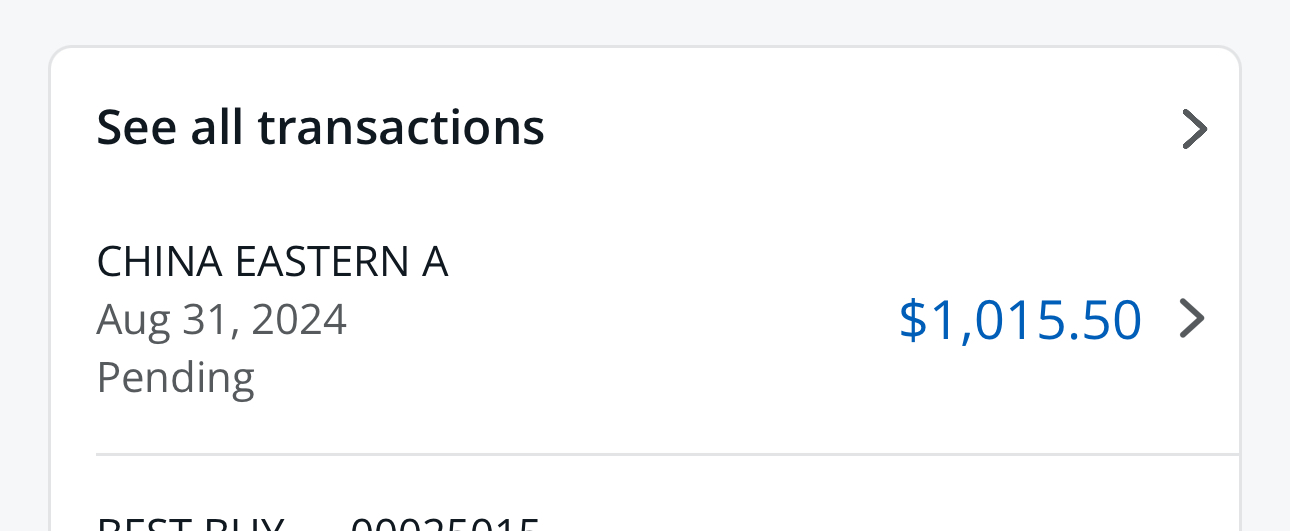Click the word "See" in the card heading
Screen dimensions: 1290x531
point(135,128)
